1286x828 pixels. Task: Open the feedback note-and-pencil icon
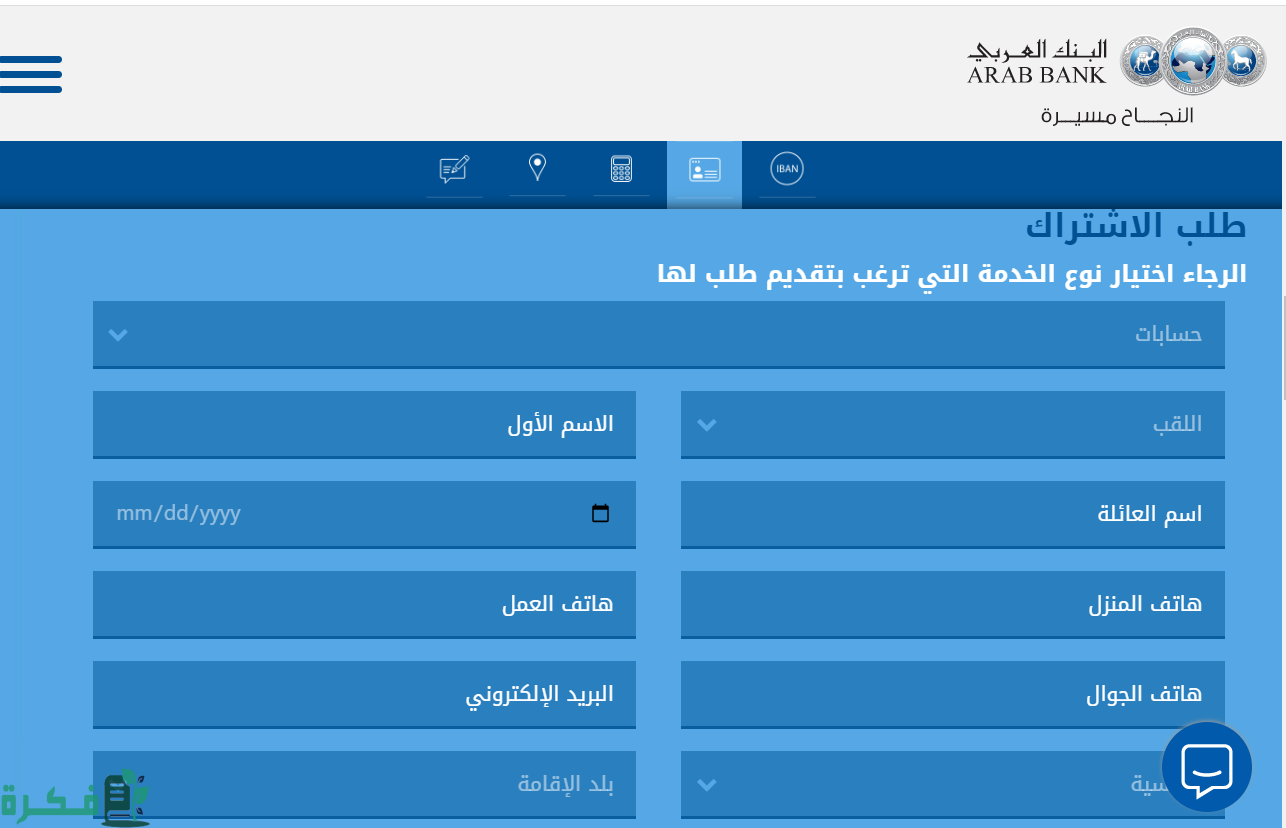pos(454,169)
